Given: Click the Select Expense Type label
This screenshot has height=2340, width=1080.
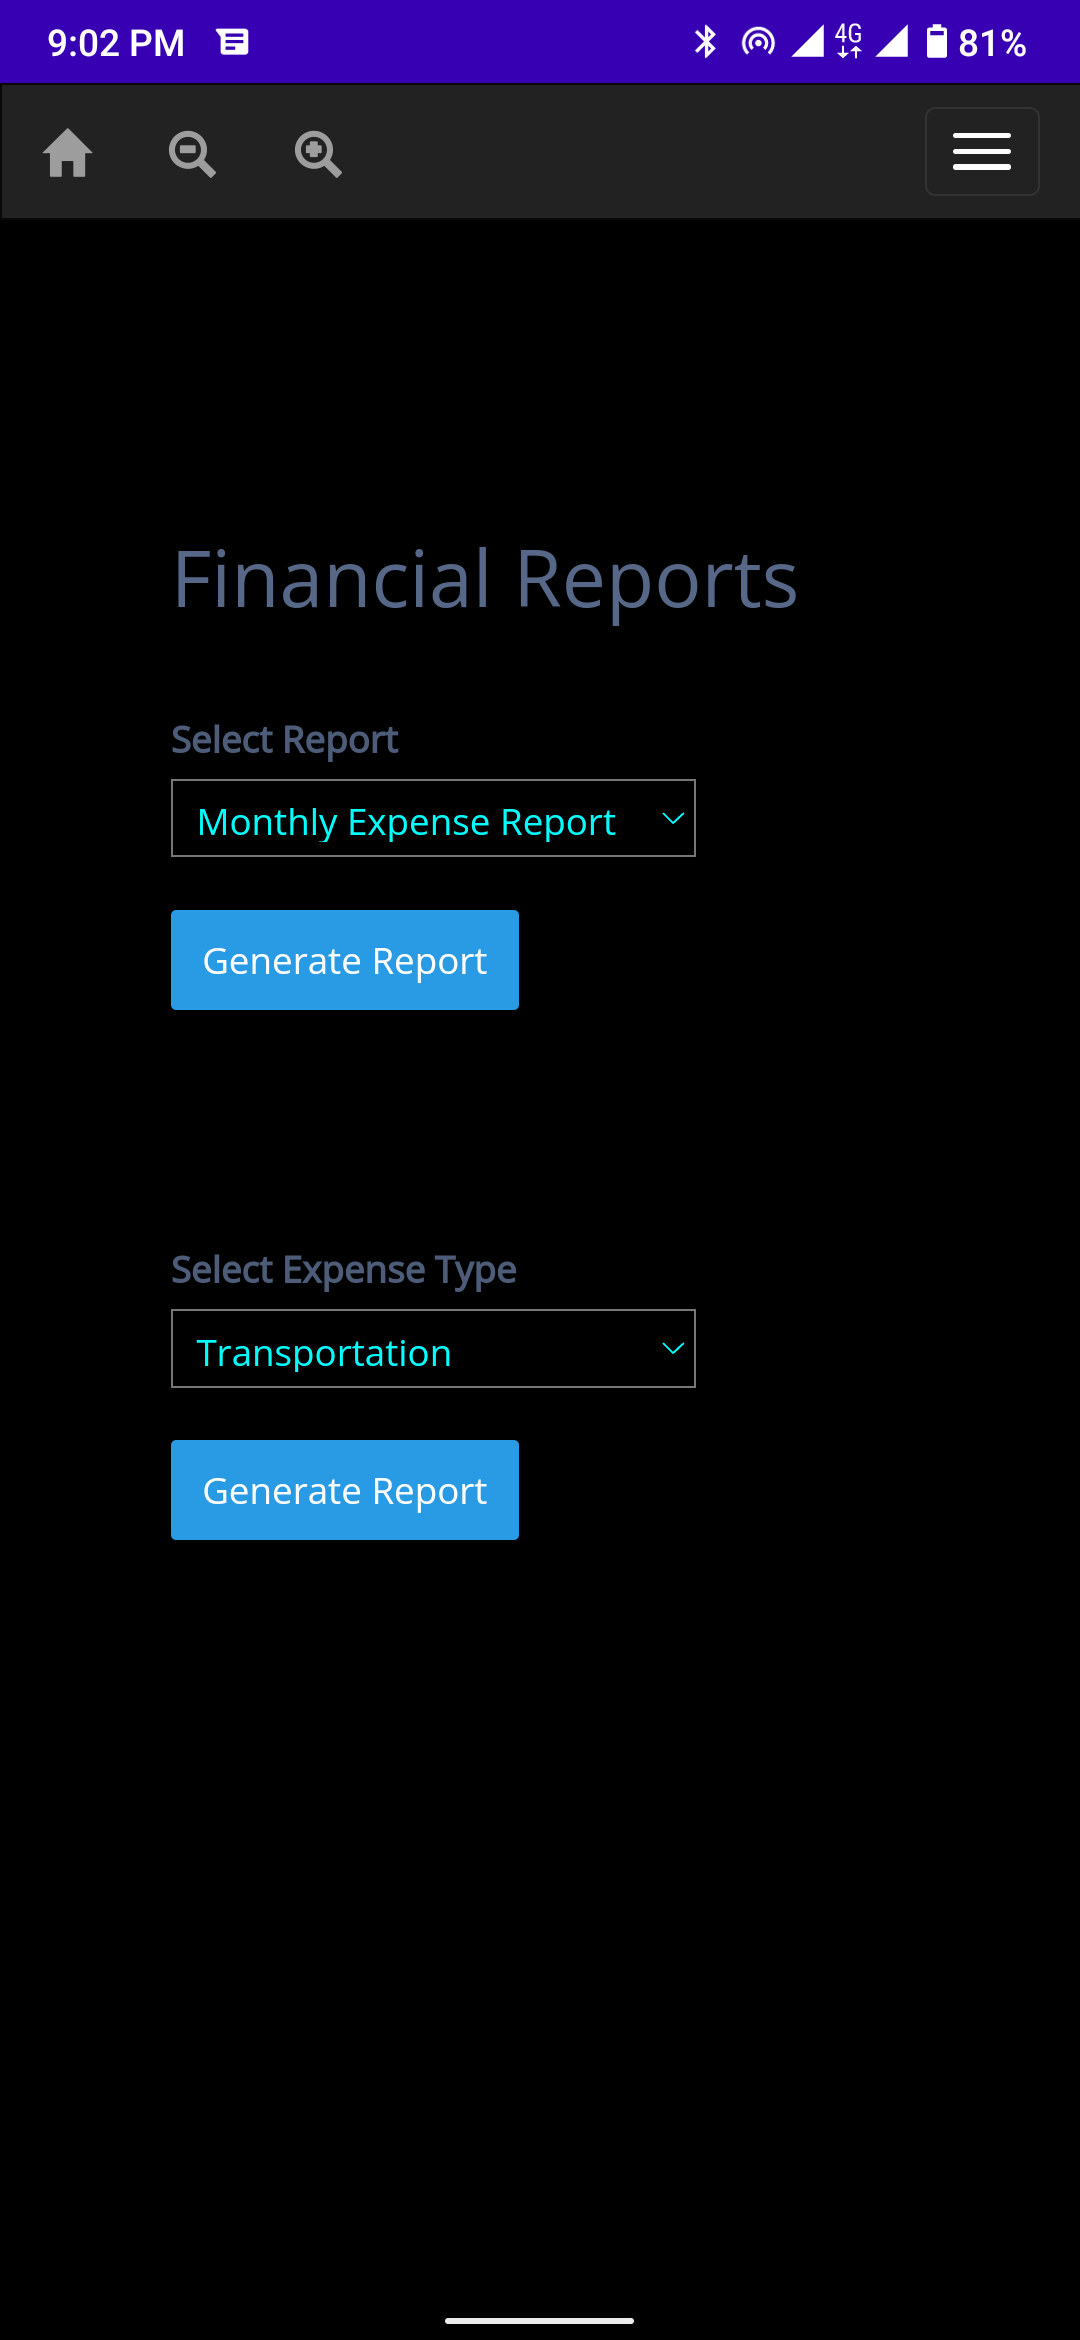Looking at the screenshot, I should 344,1270.
